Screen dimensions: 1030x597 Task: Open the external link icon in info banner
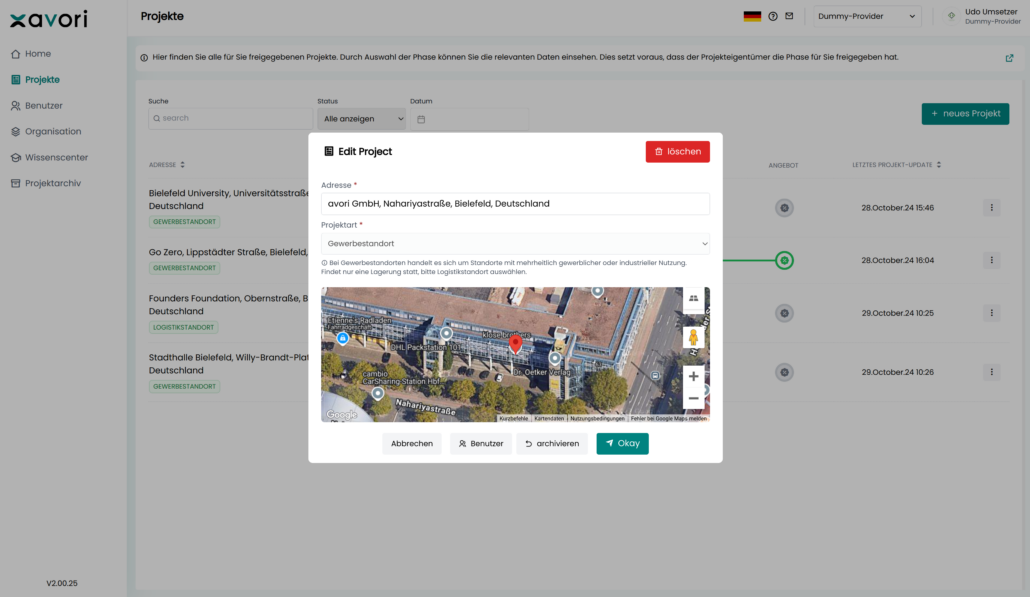coord(1010,58)
